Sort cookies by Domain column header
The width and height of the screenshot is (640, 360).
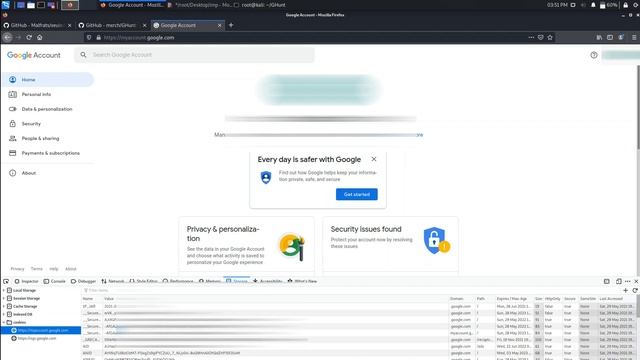pyautogui.click(x=461, y=299)
